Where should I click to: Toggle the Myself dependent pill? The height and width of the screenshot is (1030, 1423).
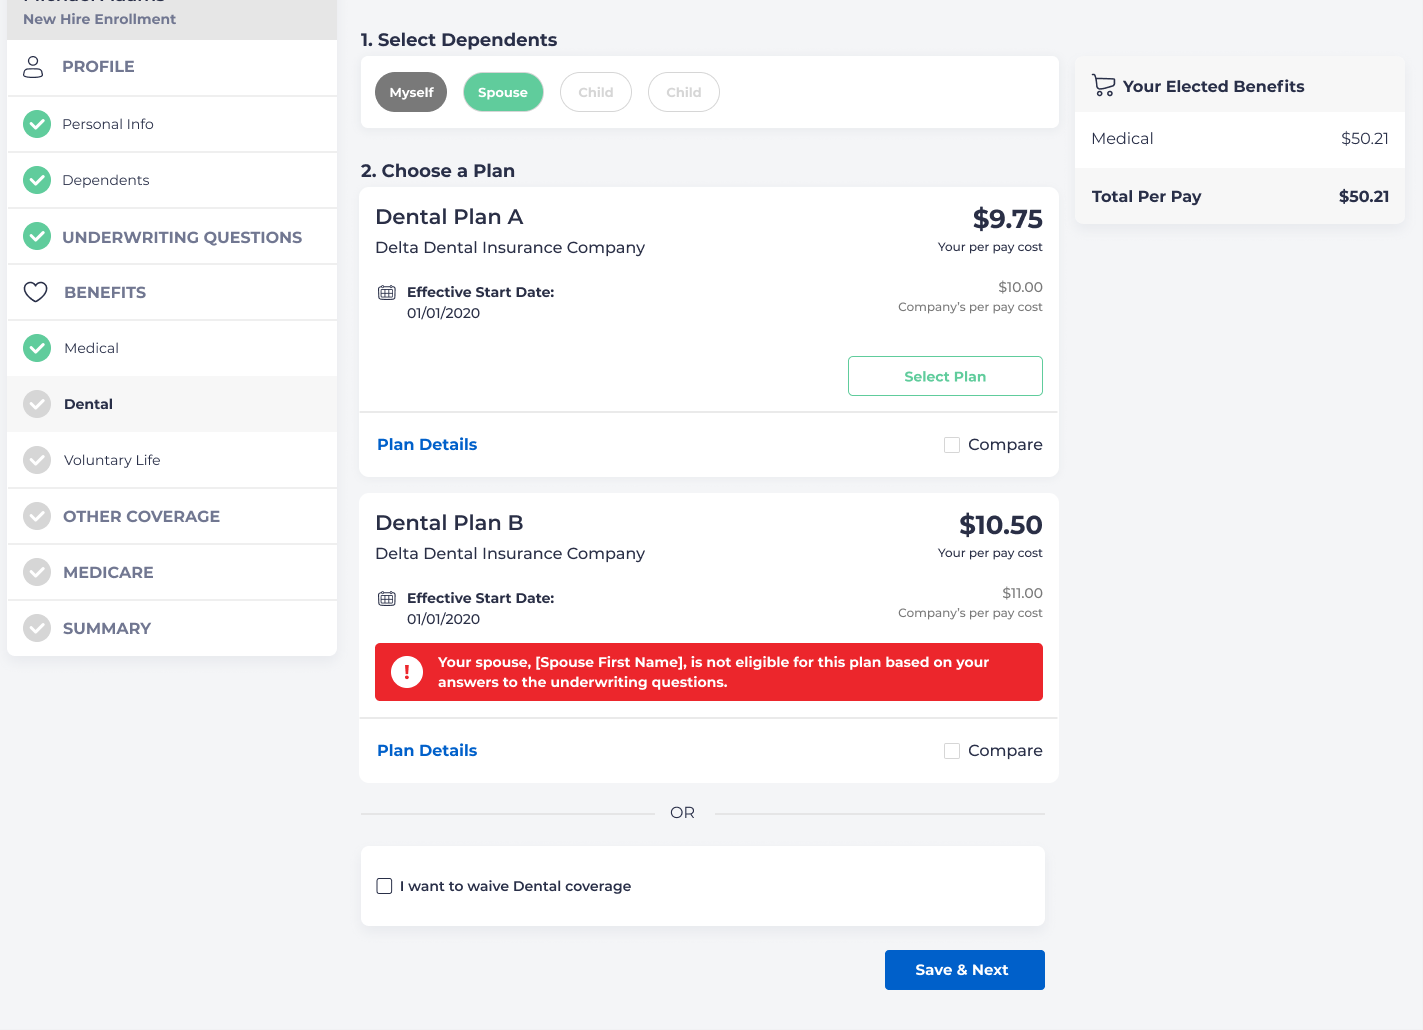(x=411, y=92)
